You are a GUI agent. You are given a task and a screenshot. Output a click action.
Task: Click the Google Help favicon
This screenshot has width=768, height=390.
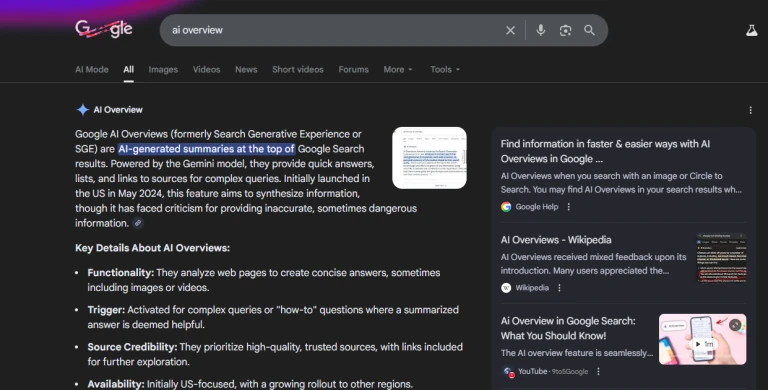coord(506,207)
